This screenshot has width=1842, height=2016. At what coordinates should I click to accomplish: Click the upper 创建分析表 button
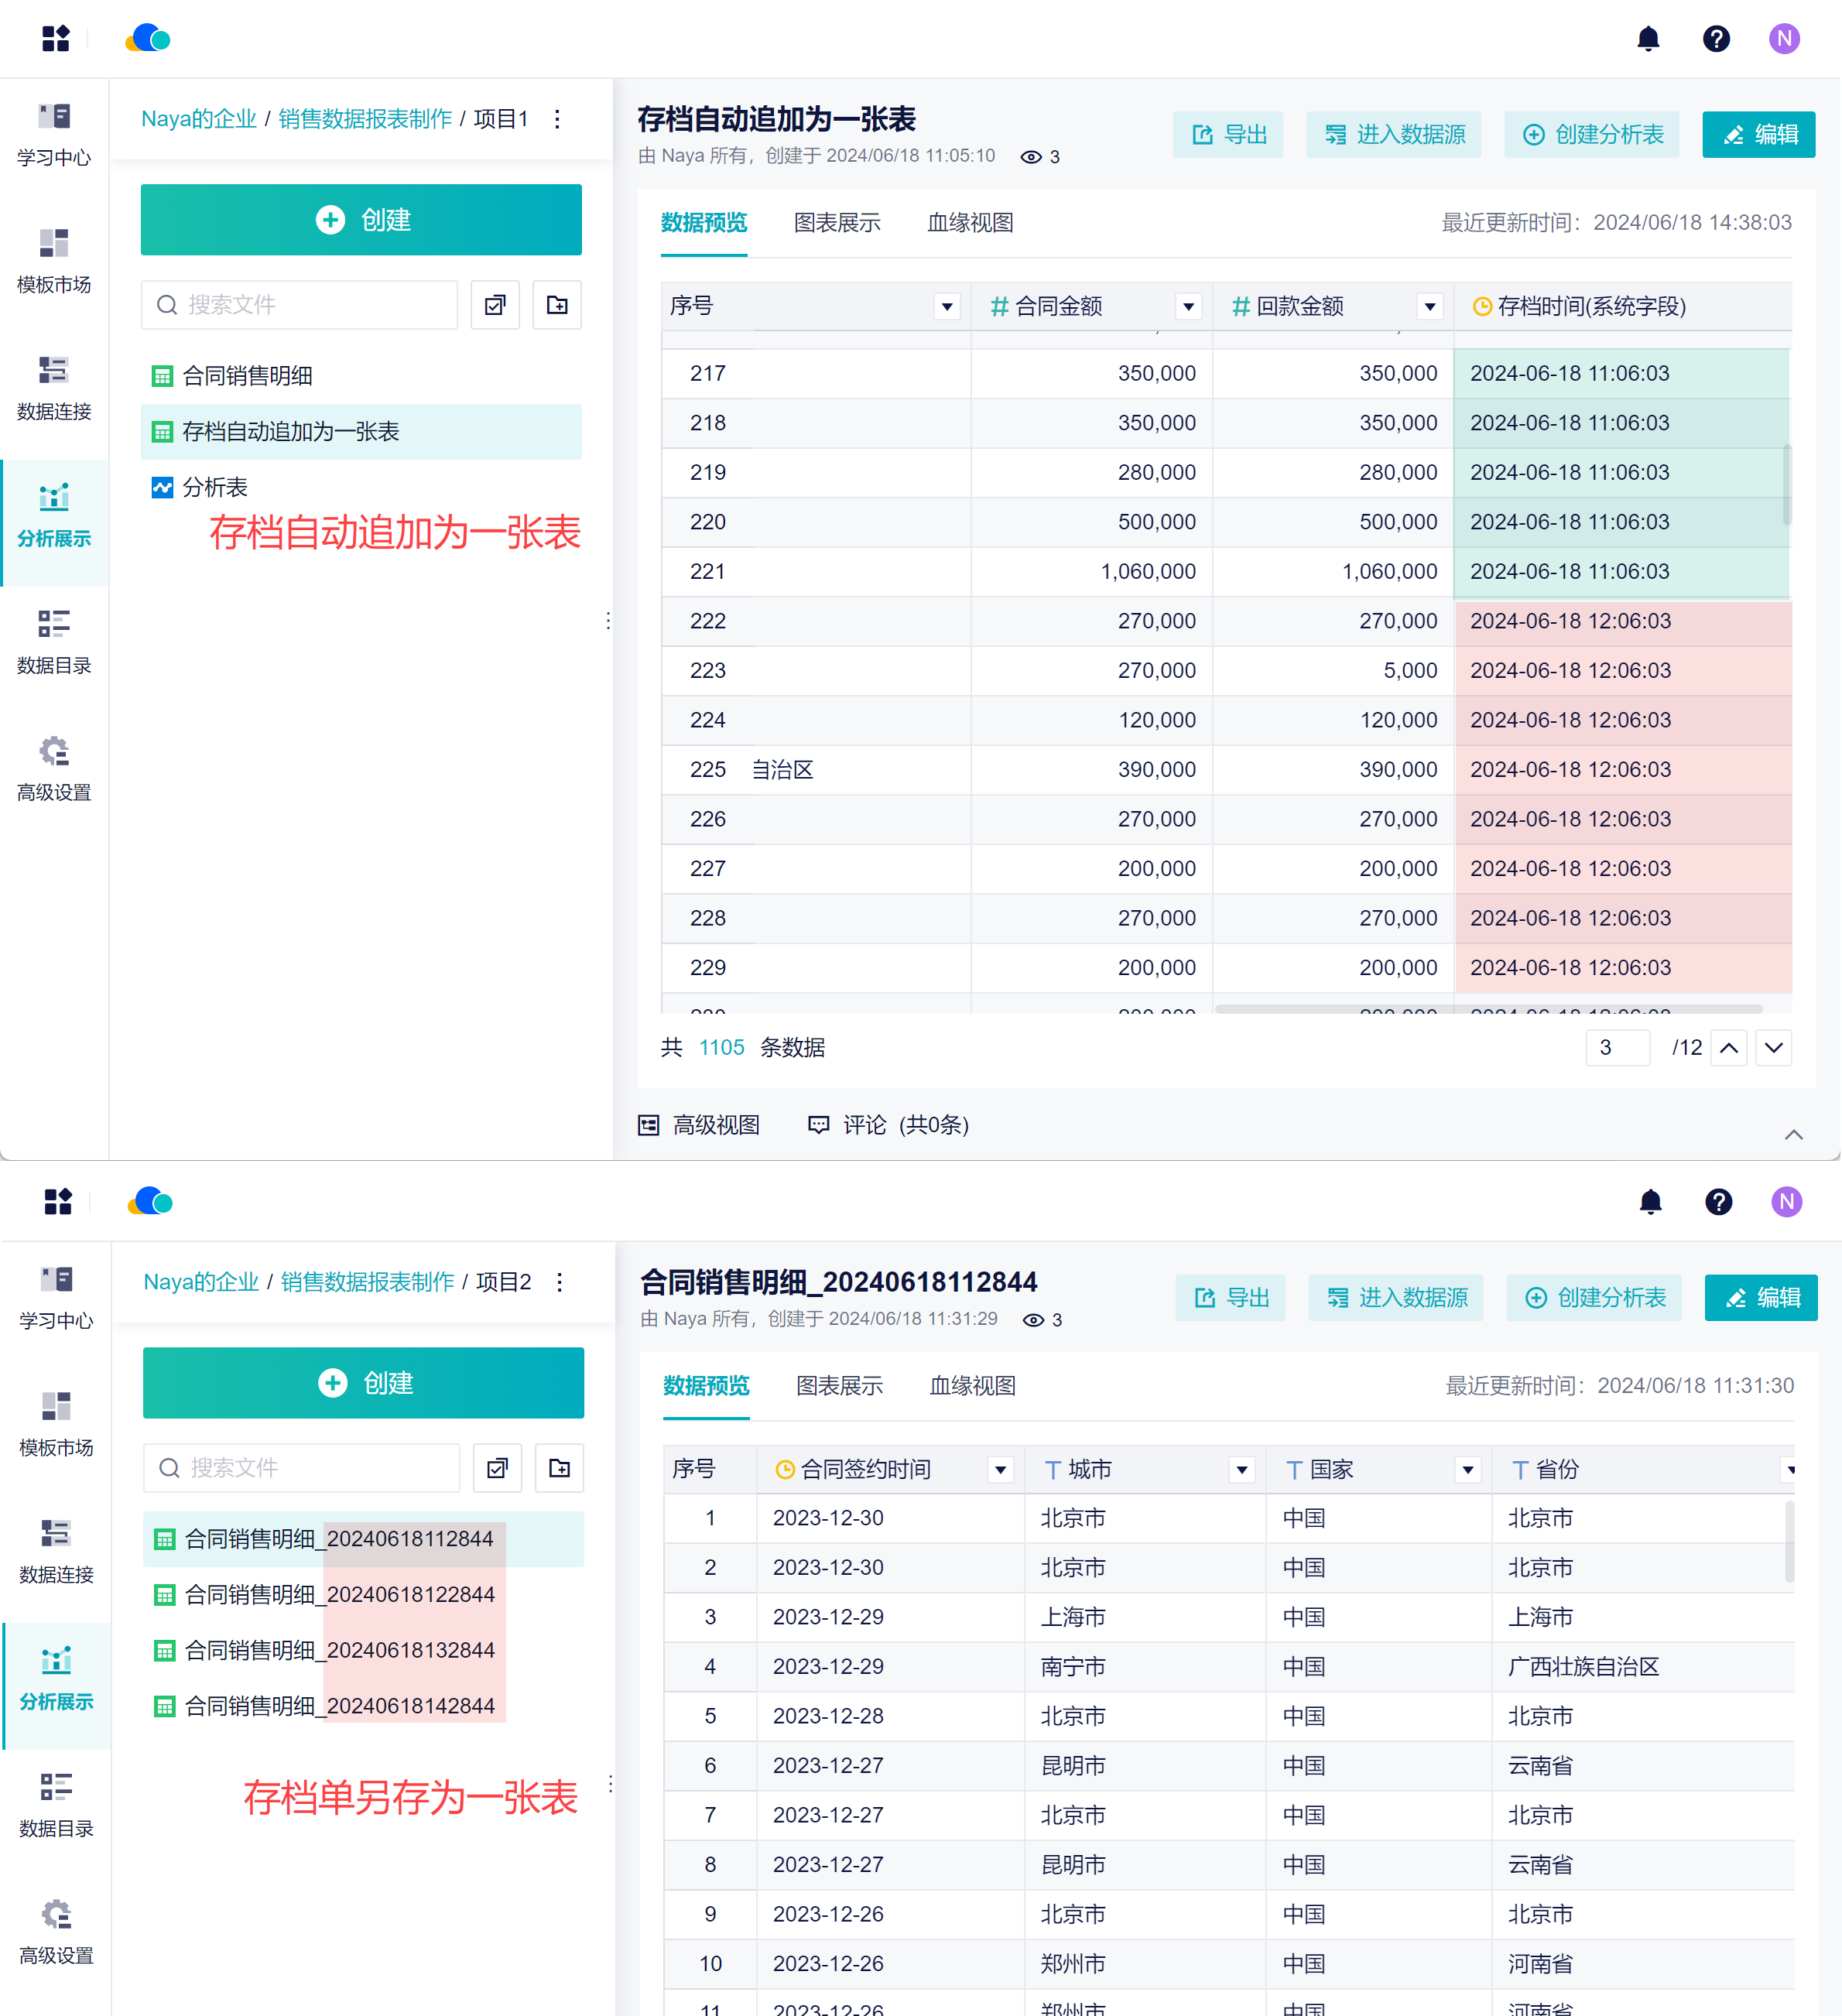click(1593, 135)
